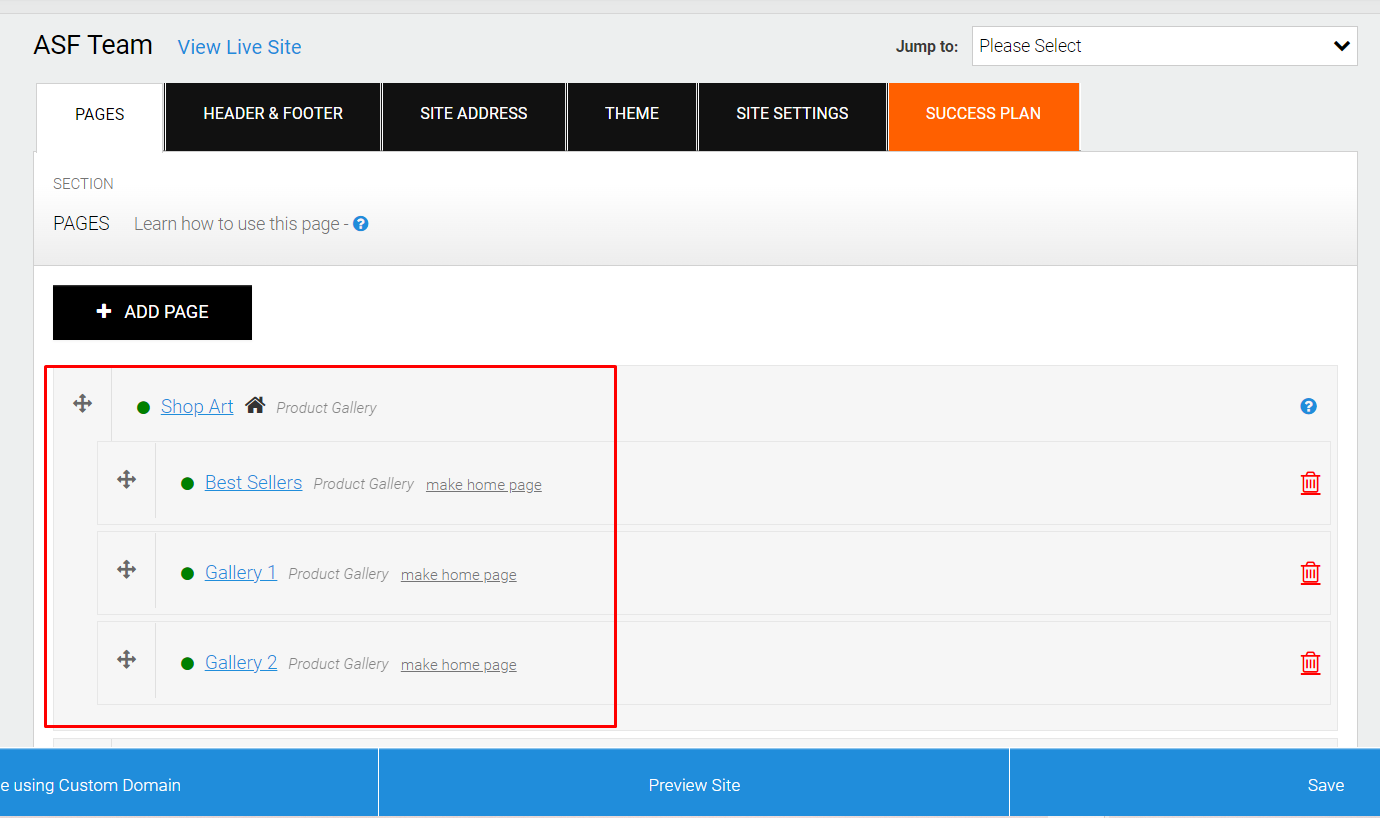The height and width of the screenshot is (818, 1380).
Task: Click the drag handle for Gallery 2
Action: 126,660
